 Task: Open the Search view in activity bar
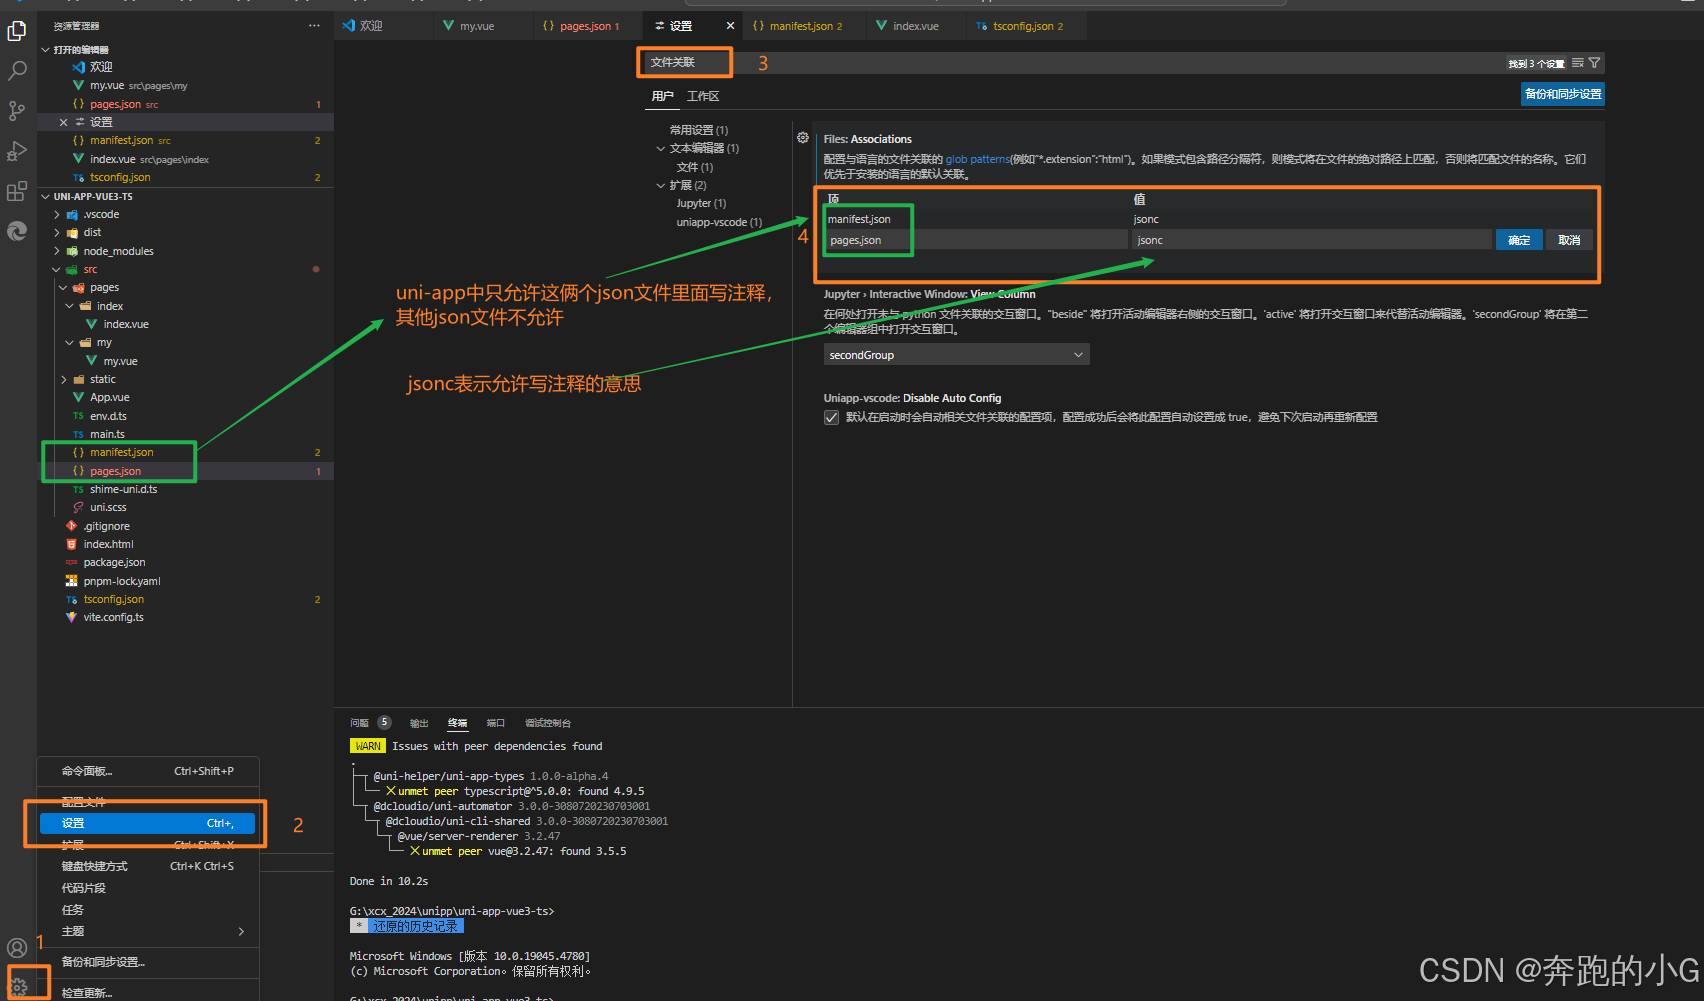coord(17,71)
